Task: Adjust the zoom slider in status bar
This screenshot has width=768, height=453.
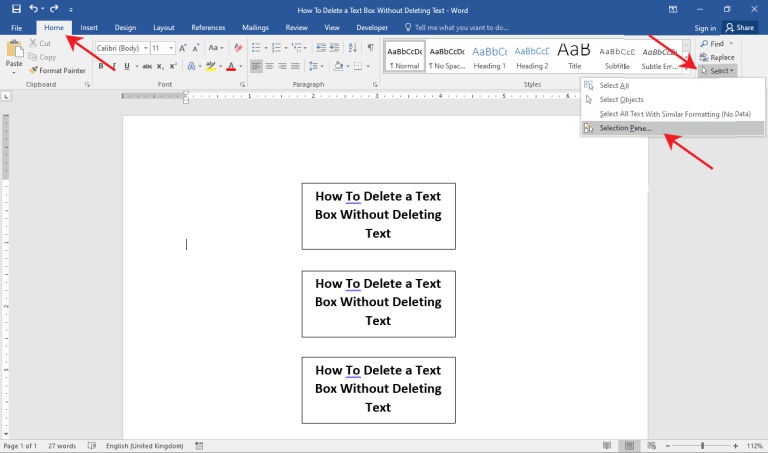Action: click(x=702, y=446)
